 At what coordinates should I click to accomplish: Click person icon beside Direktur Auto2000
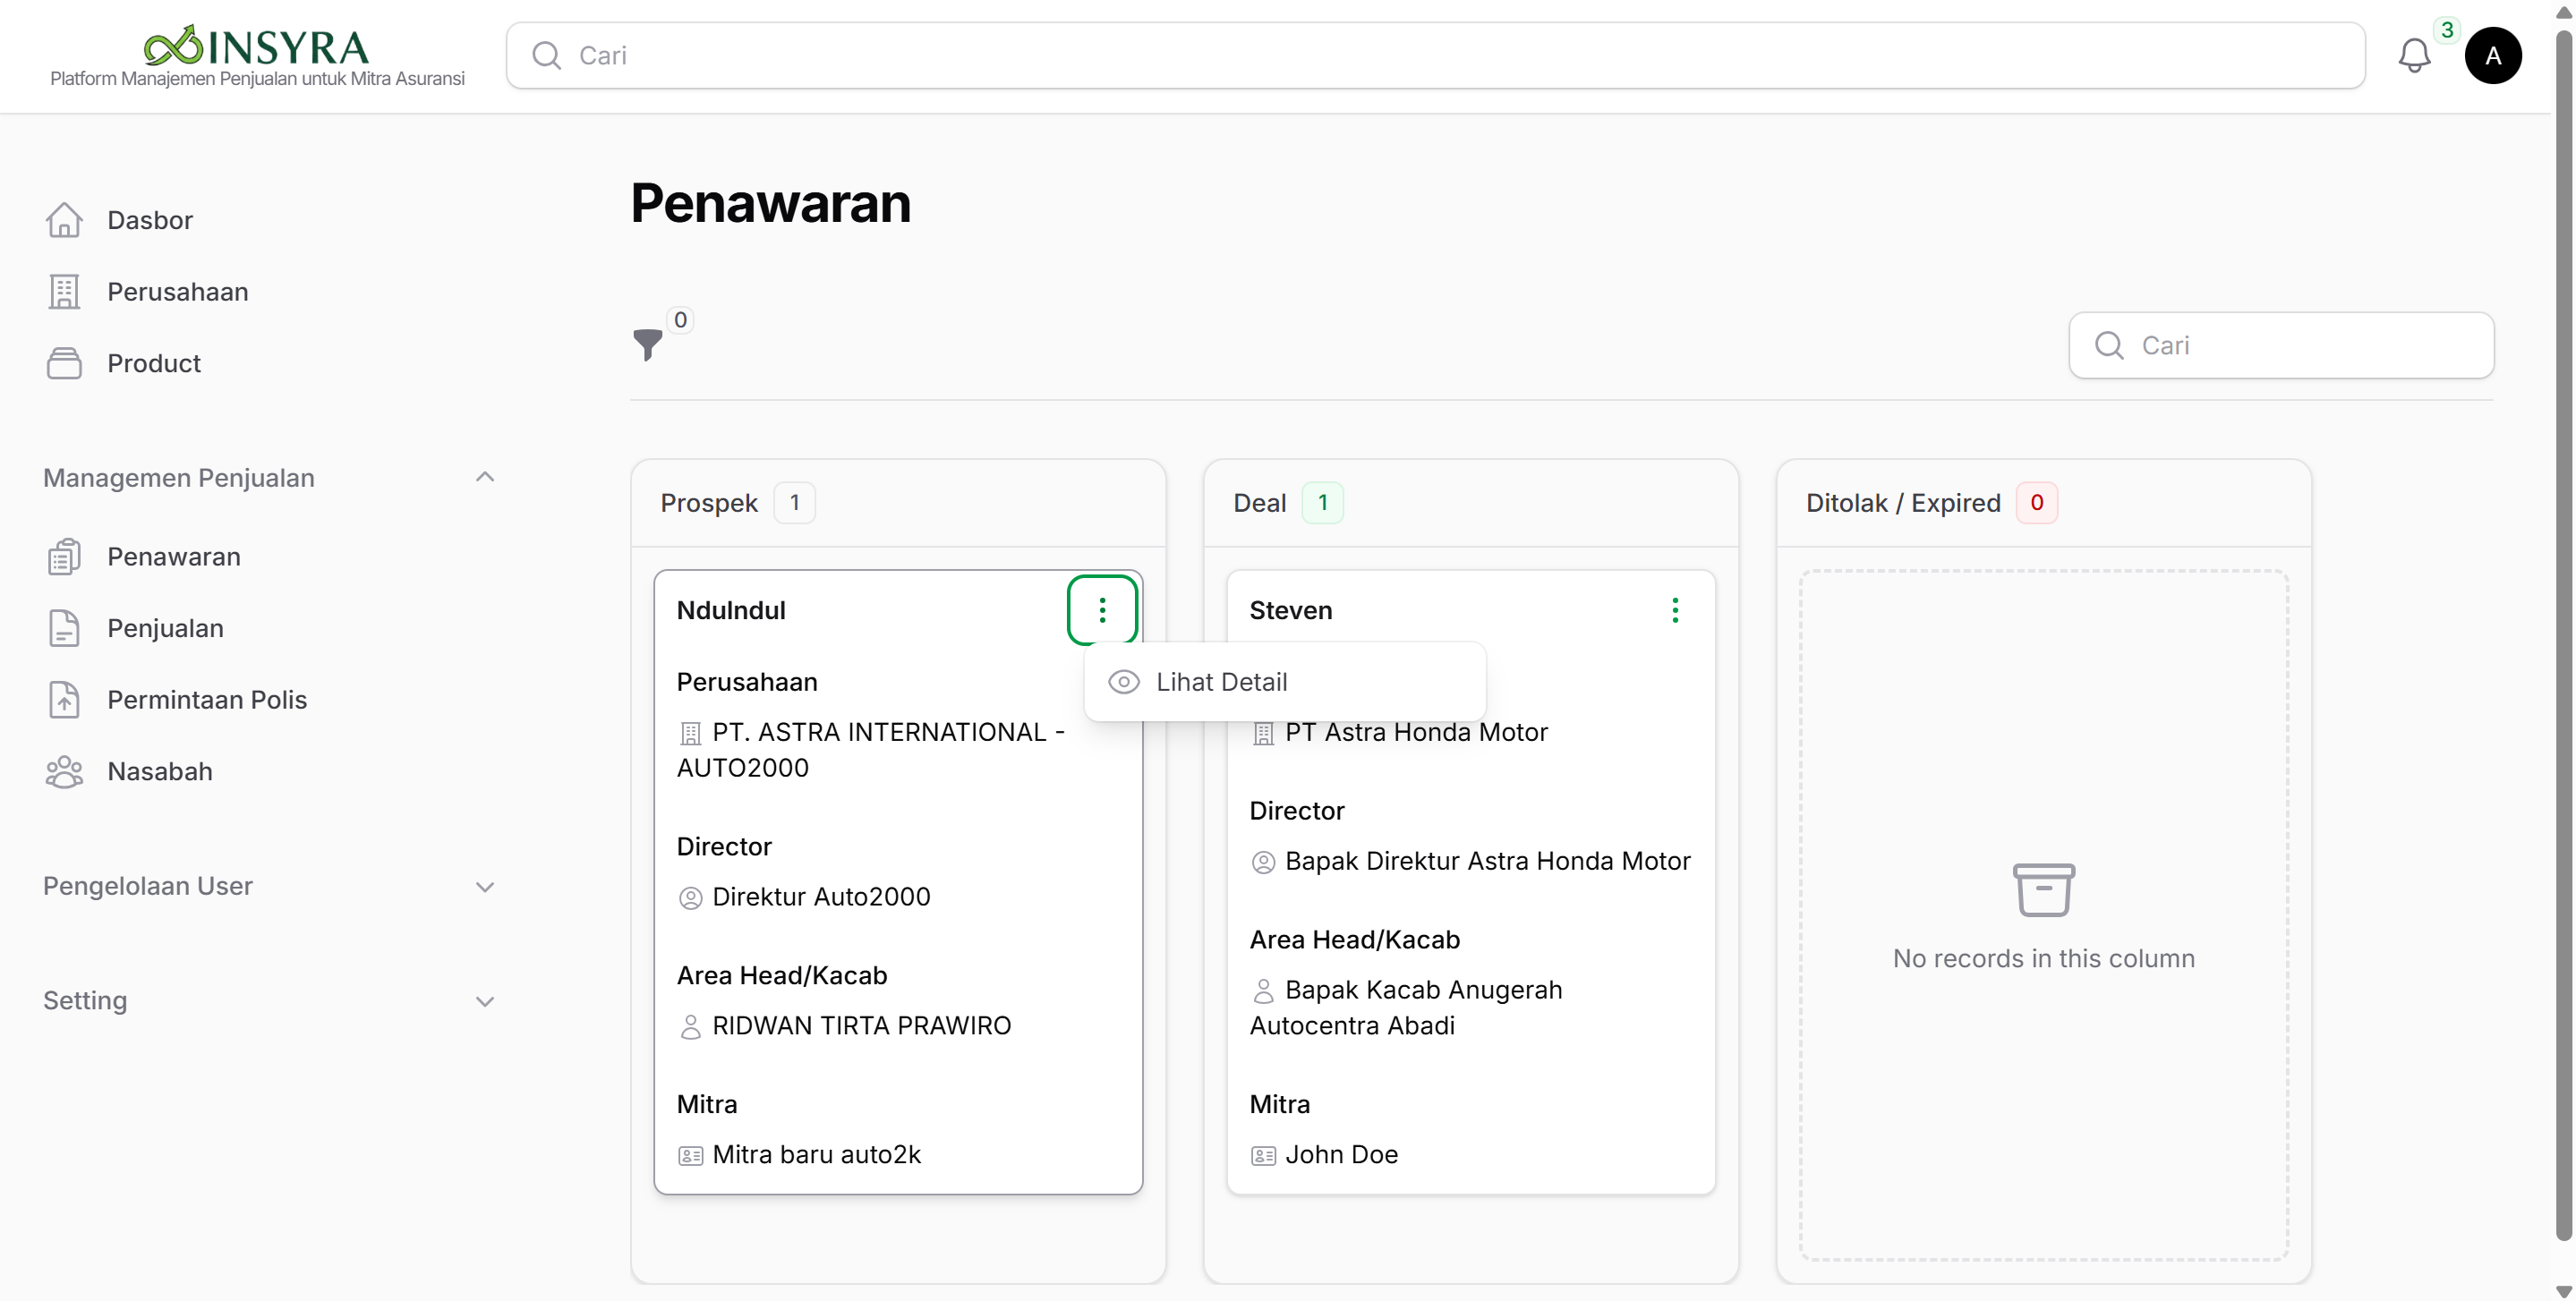(x=690, y=898)
